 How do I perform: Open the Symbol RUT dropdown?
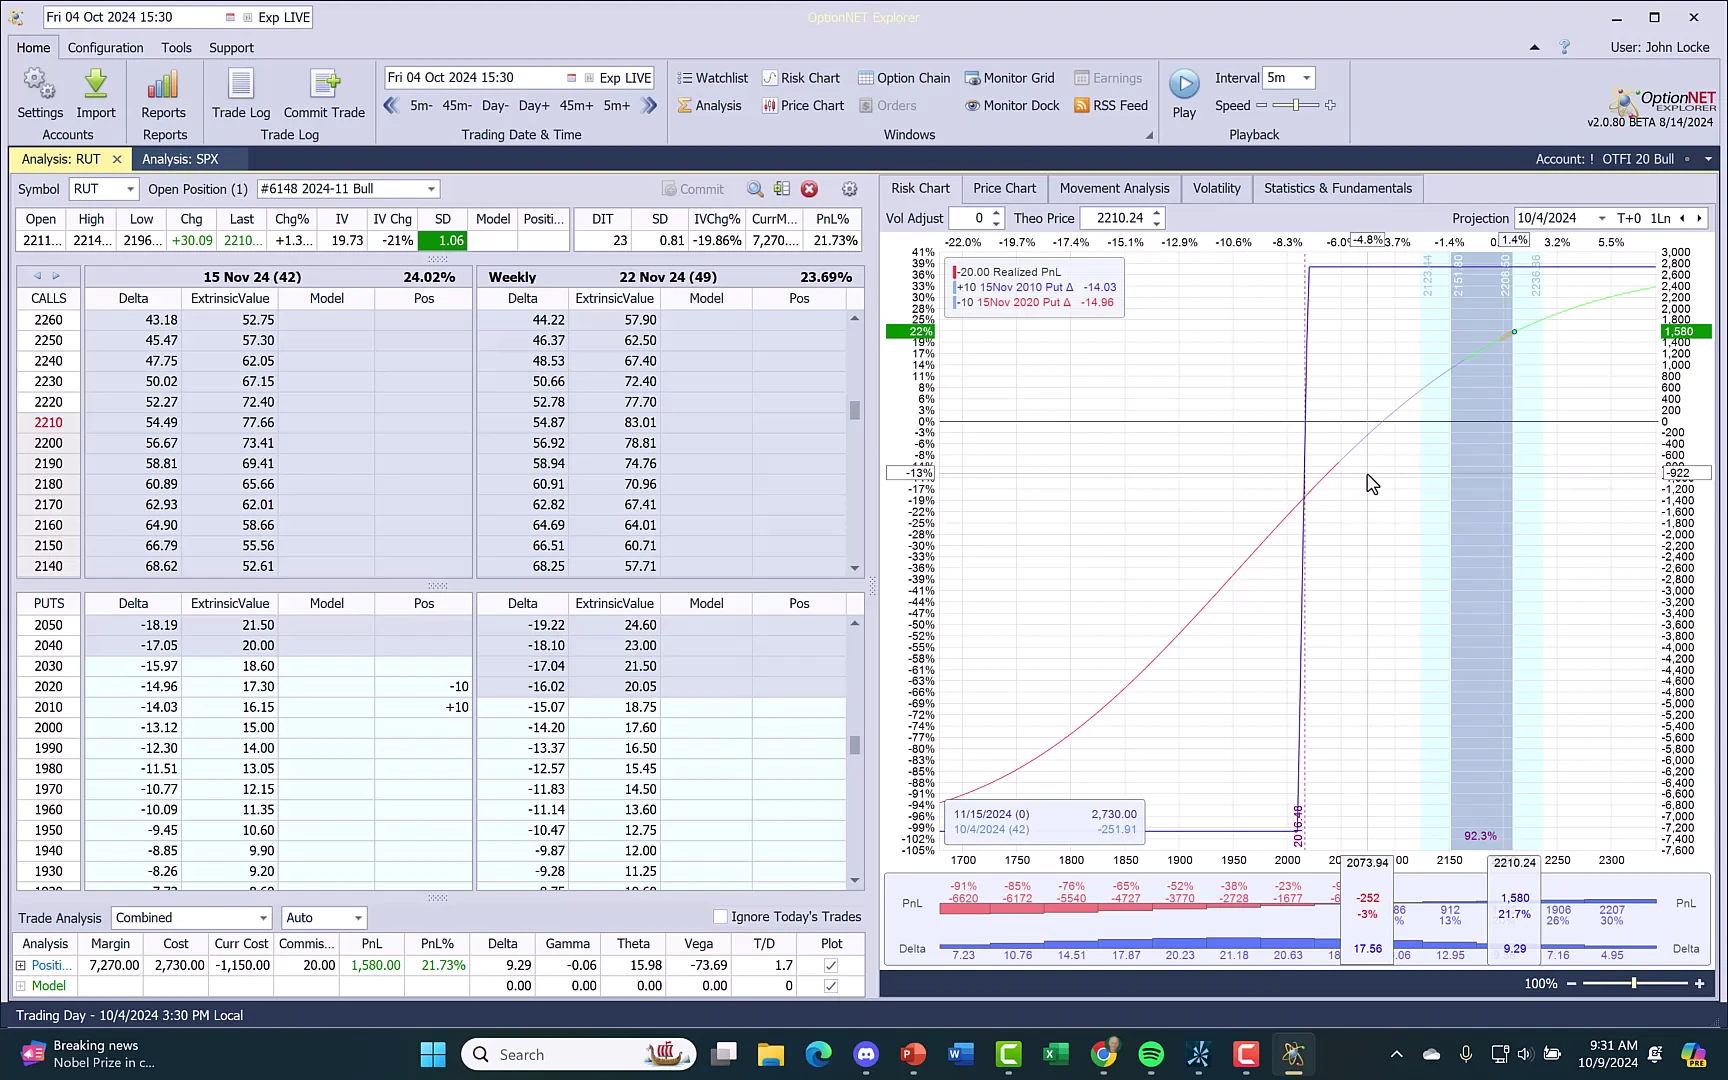click(x=130, y=189)
